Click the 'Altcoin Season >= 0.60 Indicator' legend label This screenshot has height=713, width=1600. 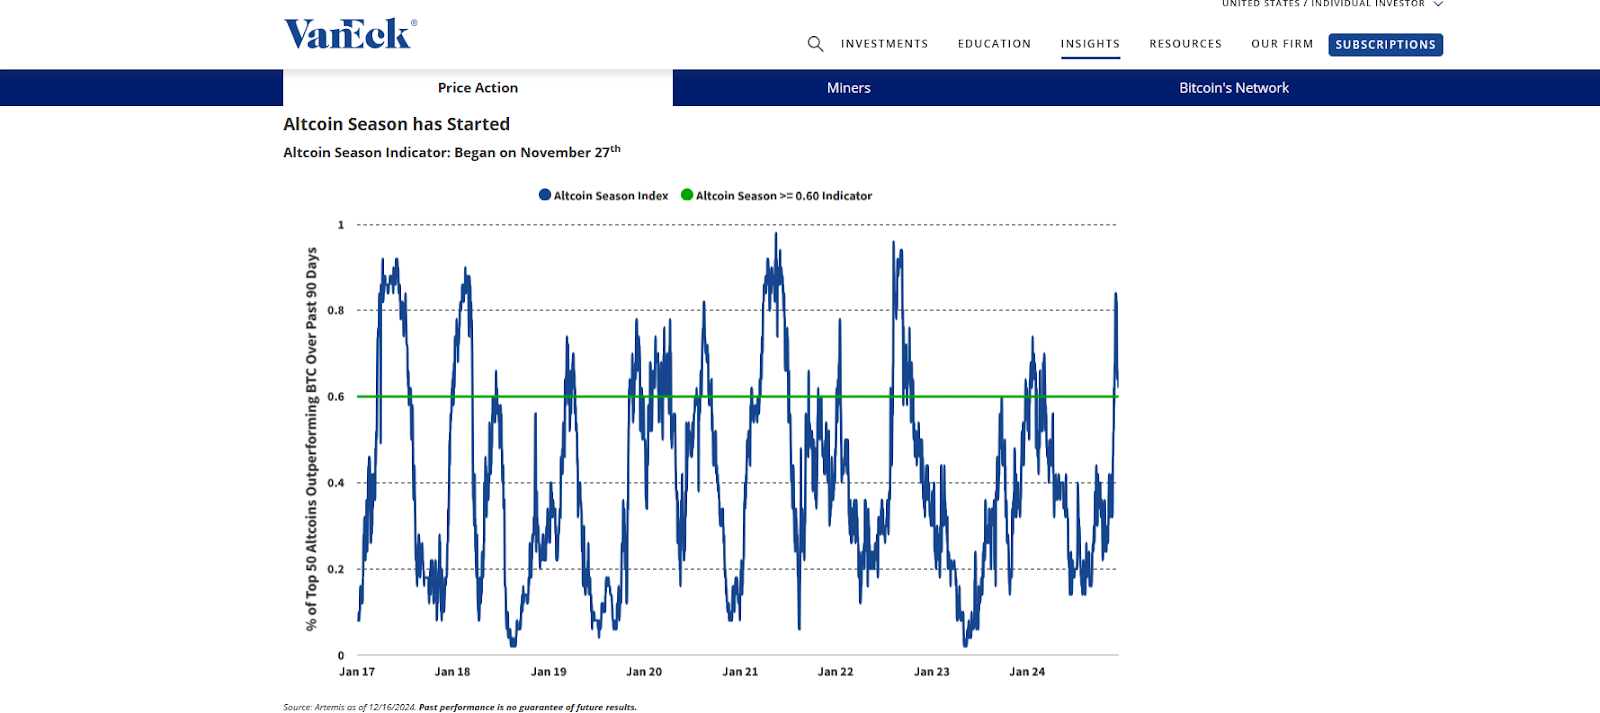click(784, 196)
